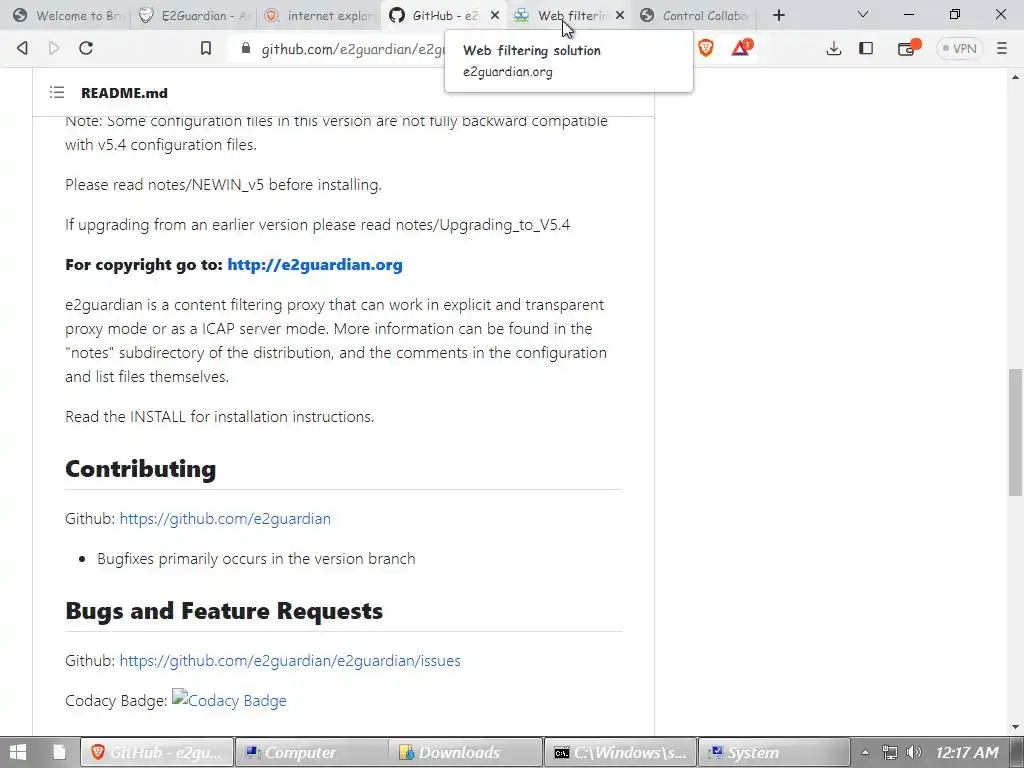Screen dimensions: 1024x768
Task: Open the tab search chevron dropdown
Action: pos(863,14)
